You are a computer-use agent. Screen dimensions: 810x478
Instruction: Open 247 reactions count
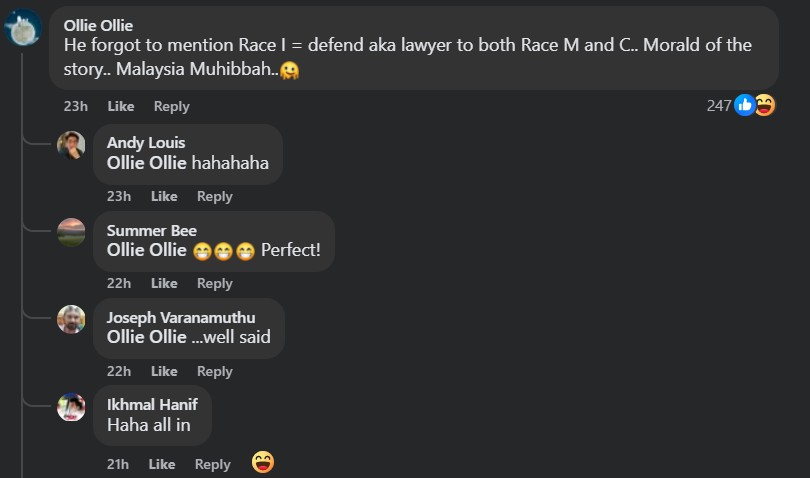(719, 106)
